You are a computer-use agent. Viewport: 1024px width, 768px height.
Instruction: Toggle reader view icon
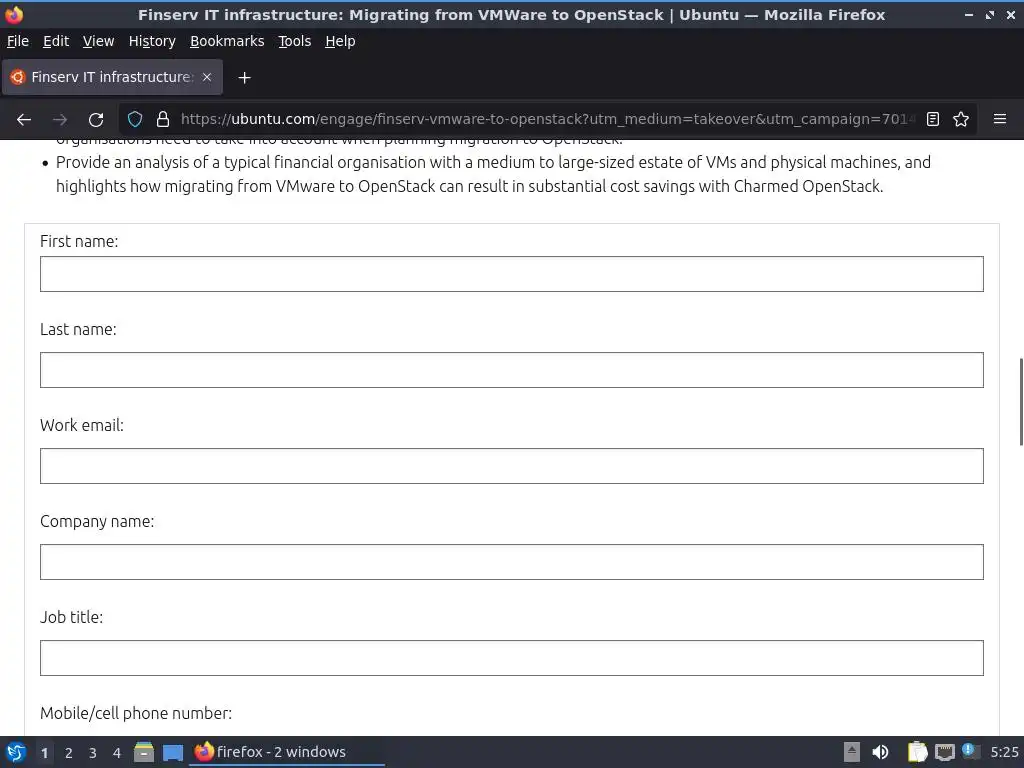point(933,120)
